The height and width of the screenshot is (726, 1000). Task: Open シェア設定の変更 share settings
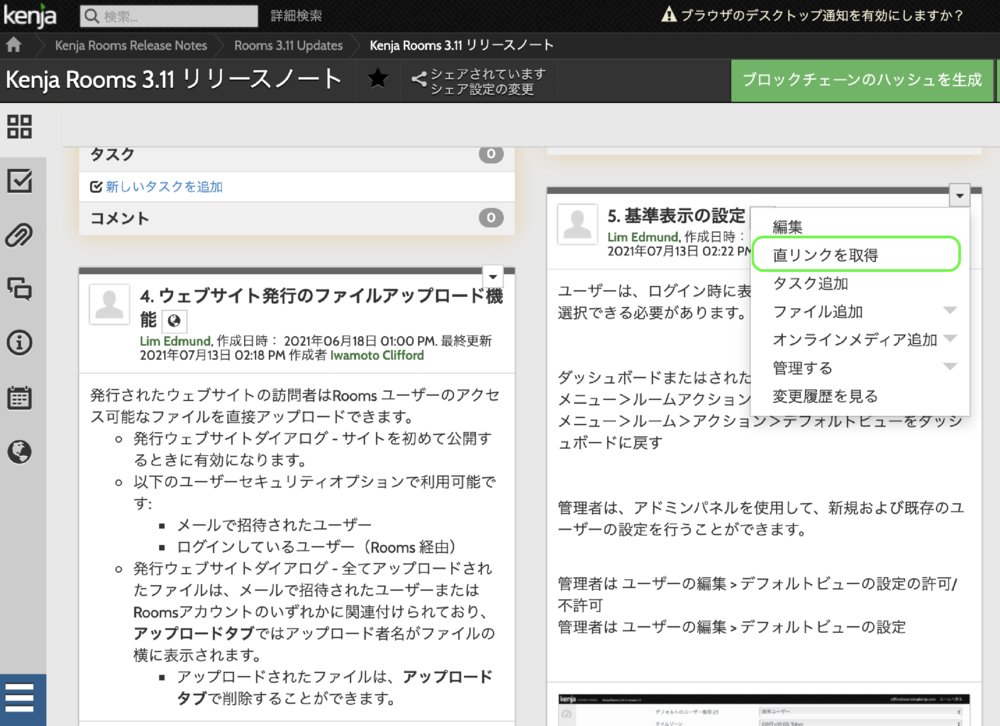pyautogui.click(x=482, y=89)
